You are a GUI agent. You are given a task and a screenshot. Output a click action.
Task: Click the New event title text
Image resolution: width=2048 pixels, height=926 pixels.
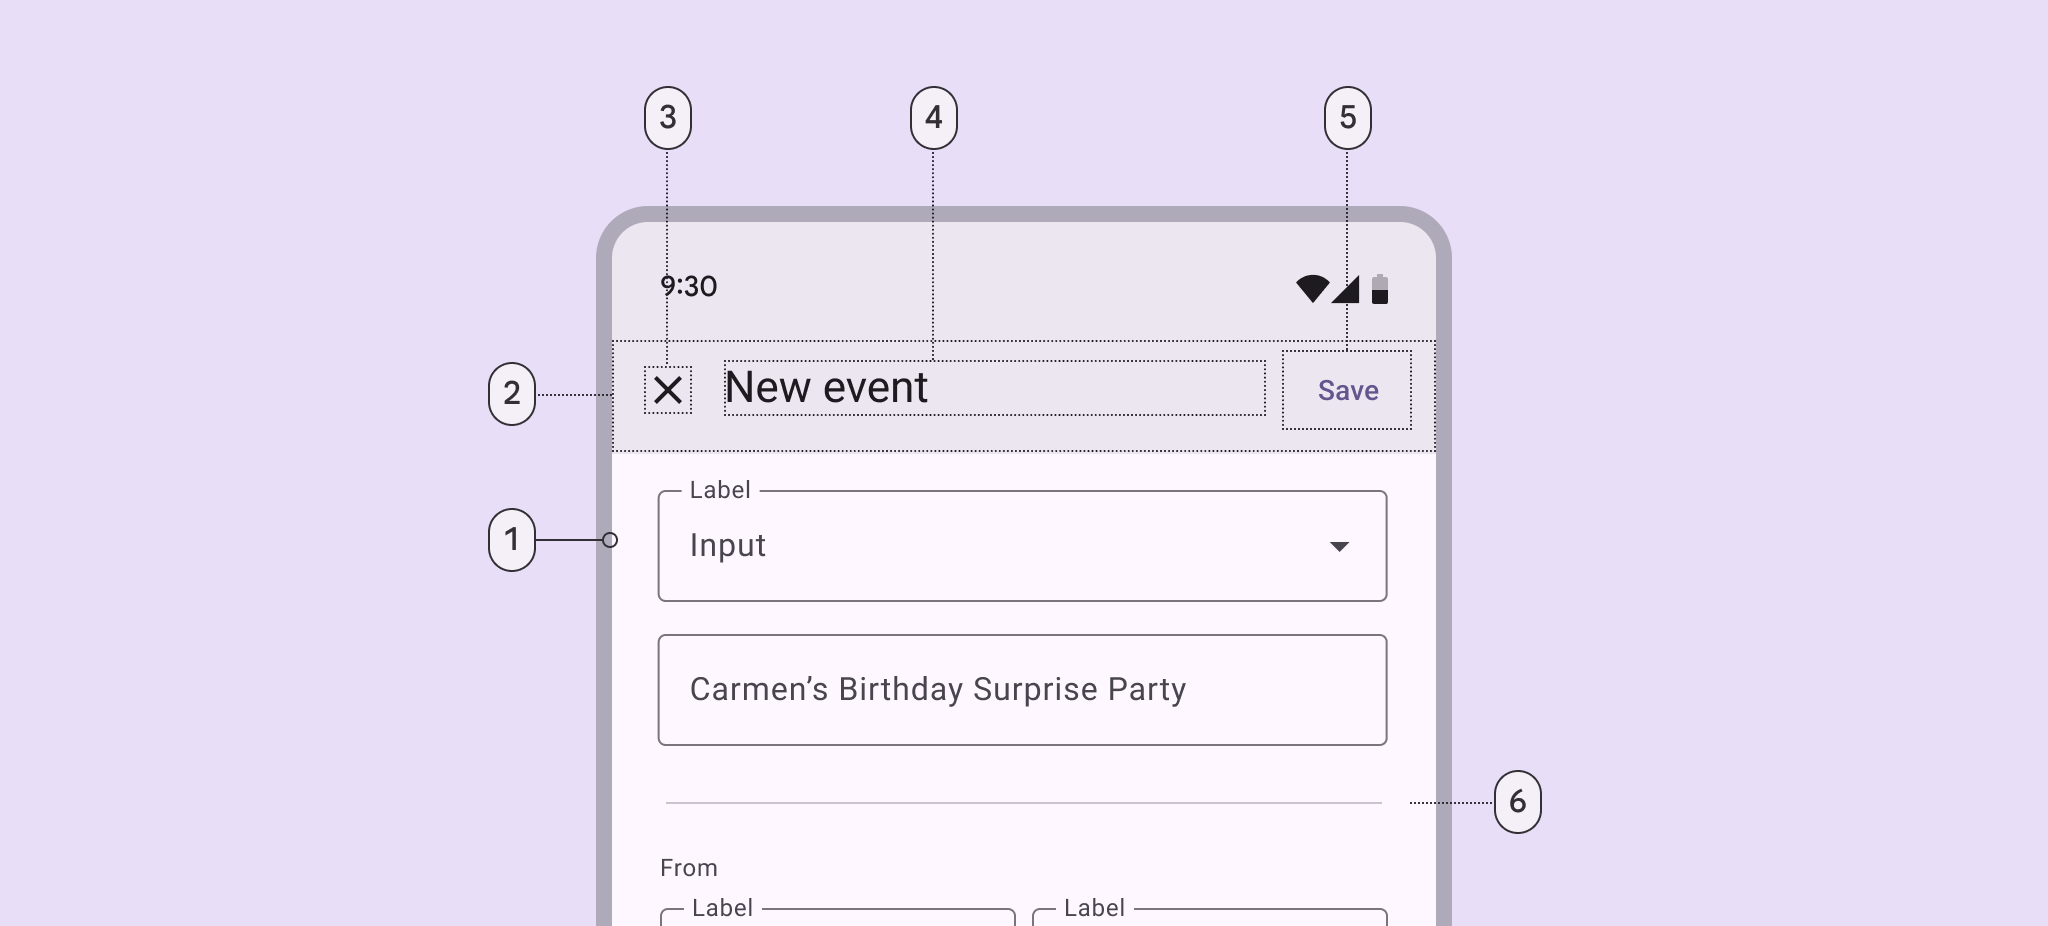[x=826, y=388]
